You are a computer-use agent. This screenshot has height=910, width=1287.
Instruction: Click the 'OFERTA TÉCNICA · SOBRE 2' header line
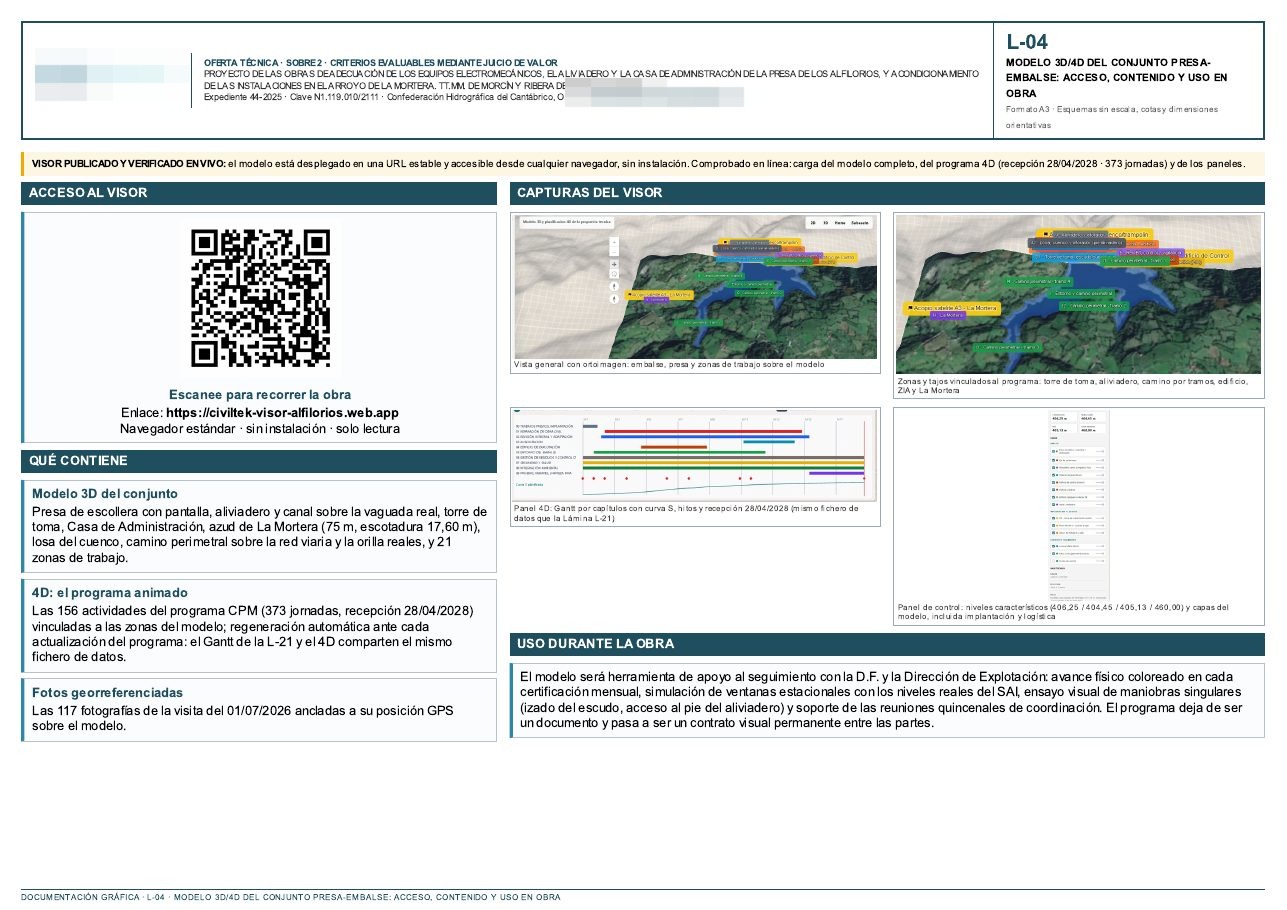click(380, 62)
